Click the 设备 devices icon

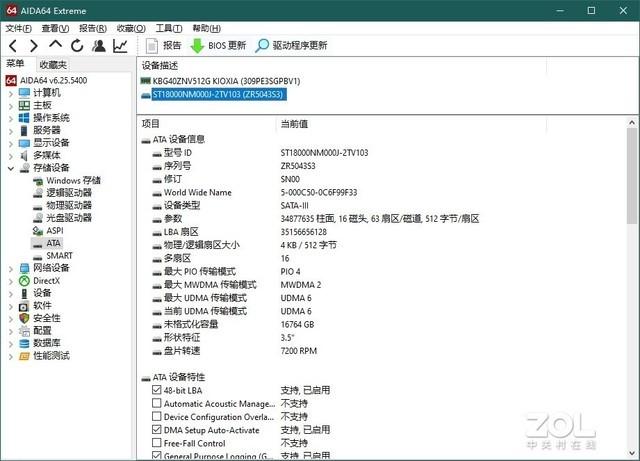(x=24, y=293)
